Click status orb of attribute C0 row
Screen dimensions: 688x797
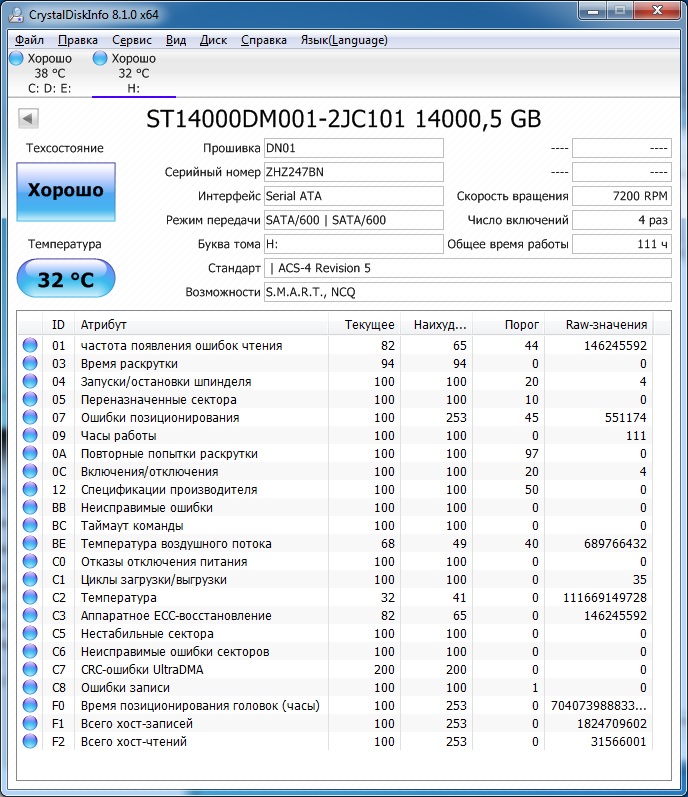tap(30, 562)
